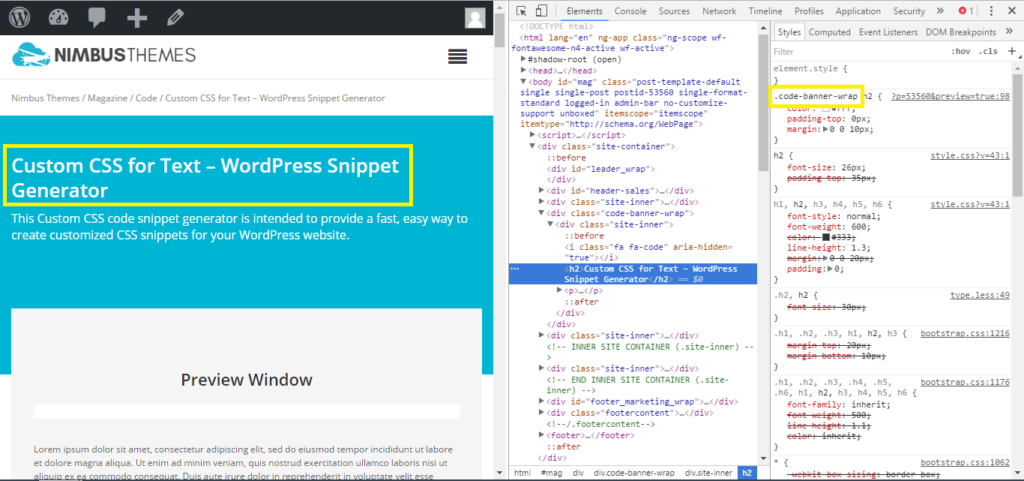Viewport: 1024px width, 481px height.
Task: Expand the div#footer_marketing_wrap node
Action: click(x=541, y=401)
